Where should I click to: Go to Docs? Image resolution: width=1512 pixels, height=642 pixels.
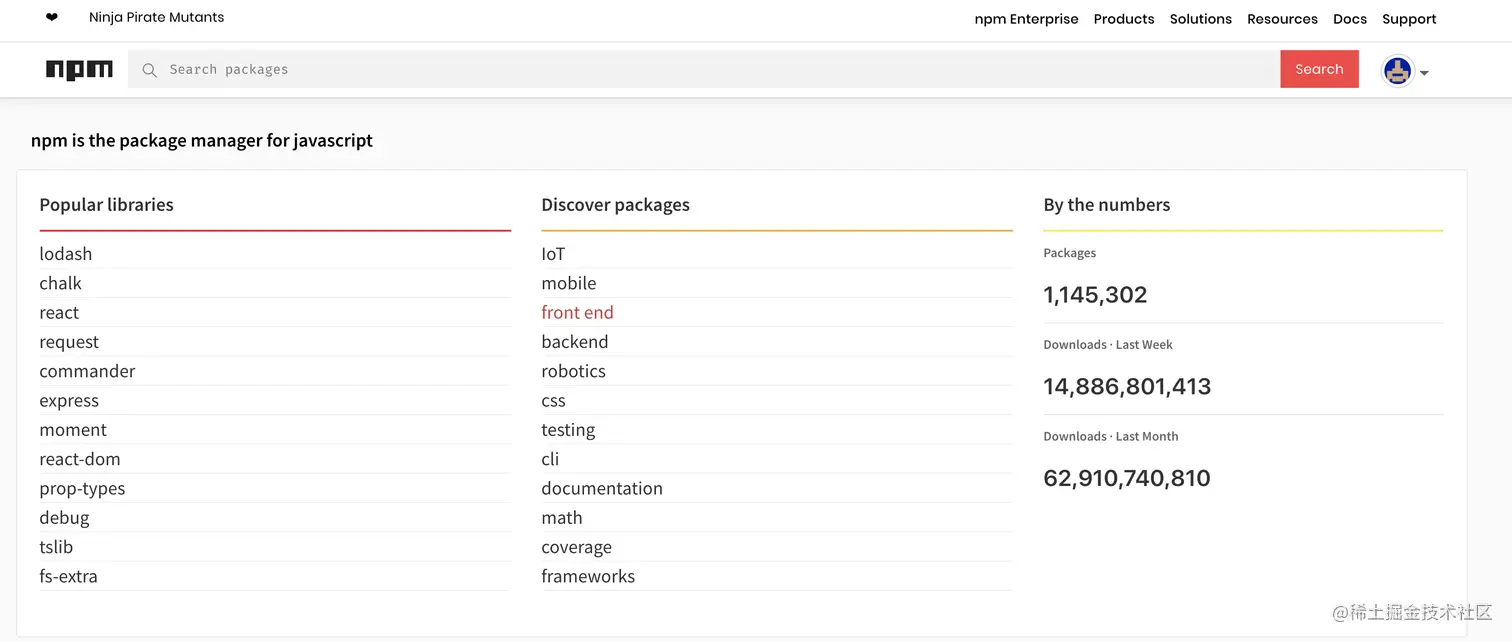click(x=1350, y=19)
